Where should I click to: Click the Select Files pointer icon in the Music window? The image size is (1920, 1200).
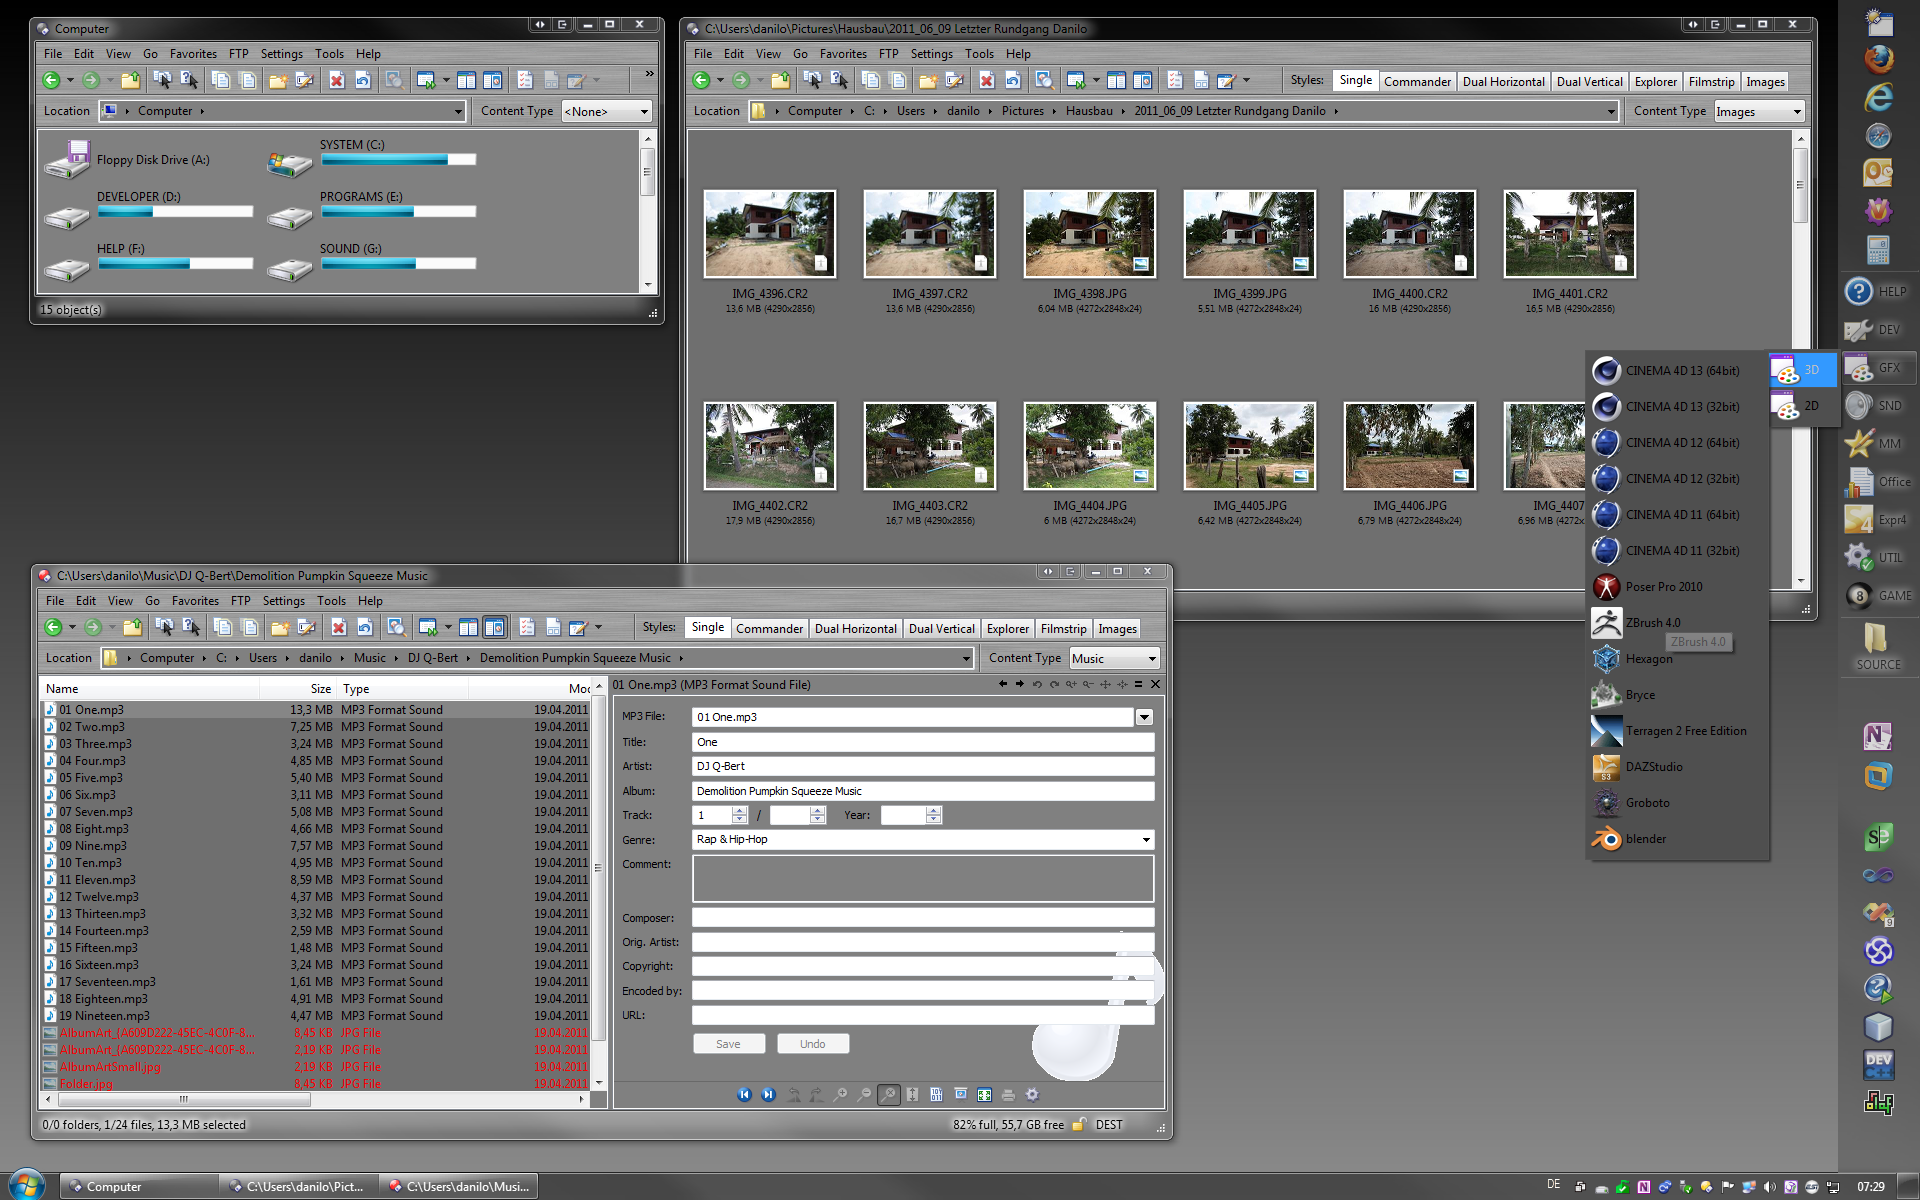tap(164, 627)
